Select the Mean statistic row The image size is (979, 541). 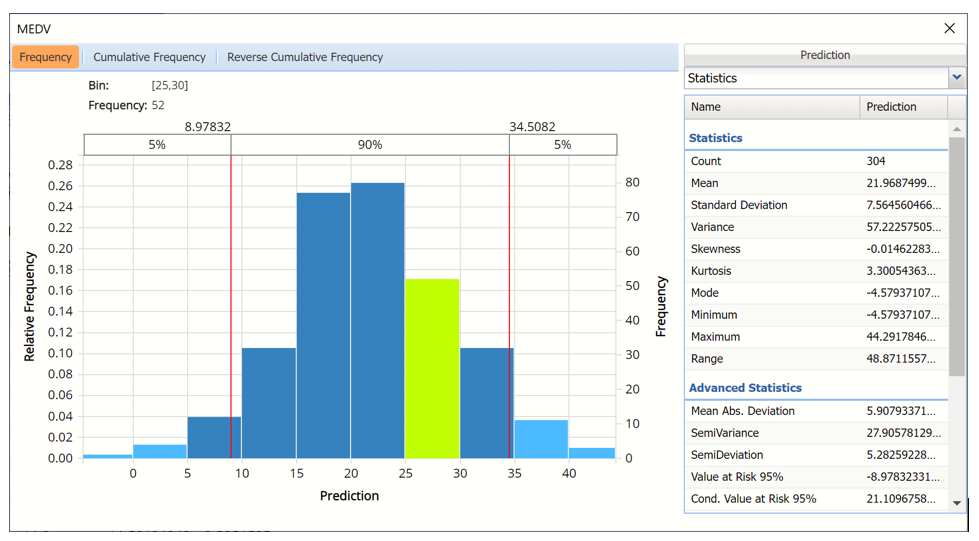point(815,183)
